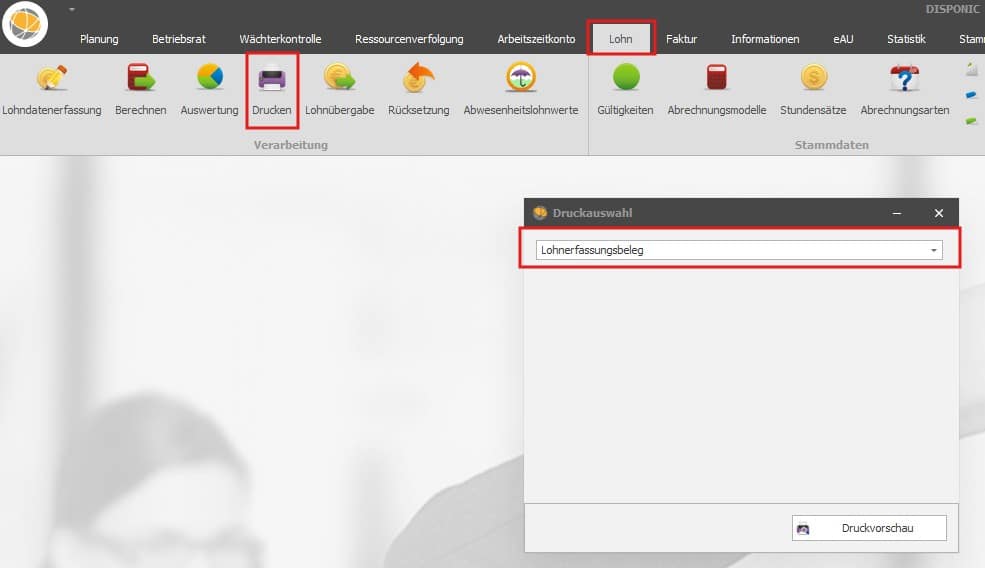Click the green Gültigkeiten icon

tap(625, 79)
